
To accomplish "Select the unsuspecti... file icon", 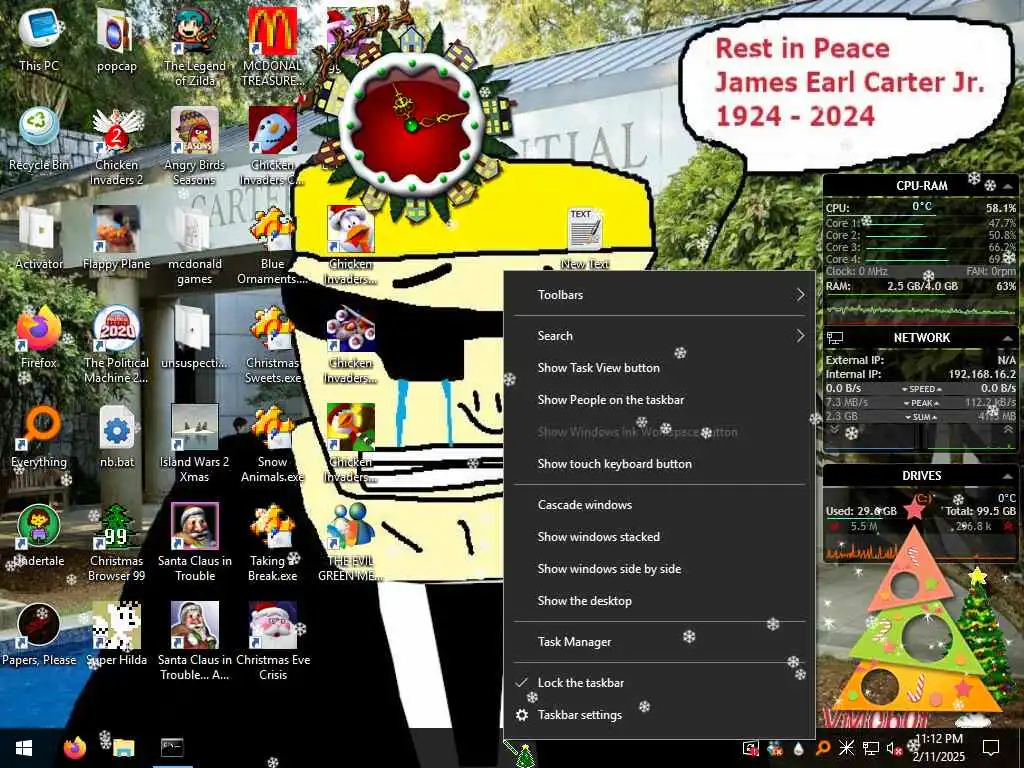I will click(x=194, y=336).
